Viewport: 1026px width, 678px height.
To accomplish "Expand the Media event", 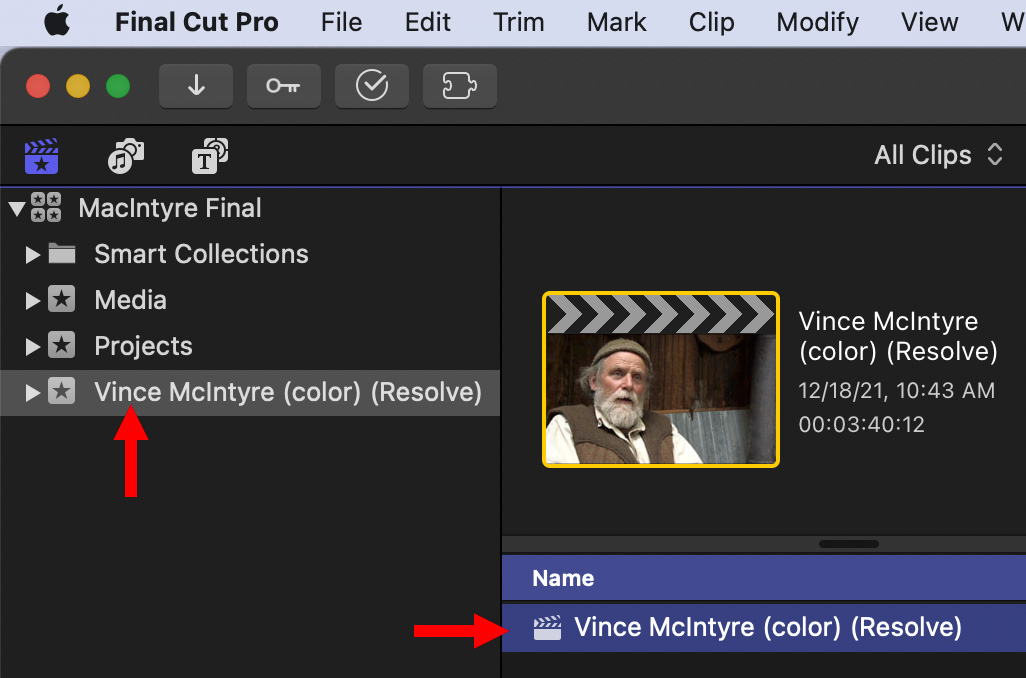I will point(33,301).
